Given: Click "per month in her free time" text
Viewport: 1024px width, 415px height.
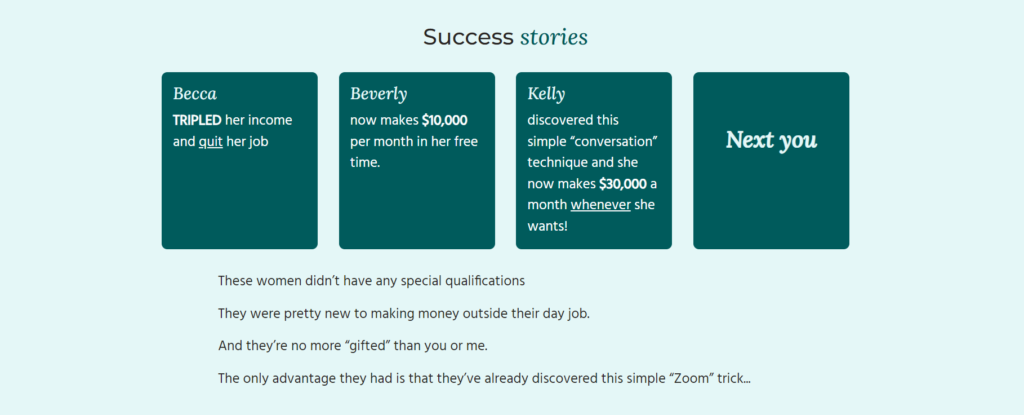Looking at the screenshot, I should point(414,152).
